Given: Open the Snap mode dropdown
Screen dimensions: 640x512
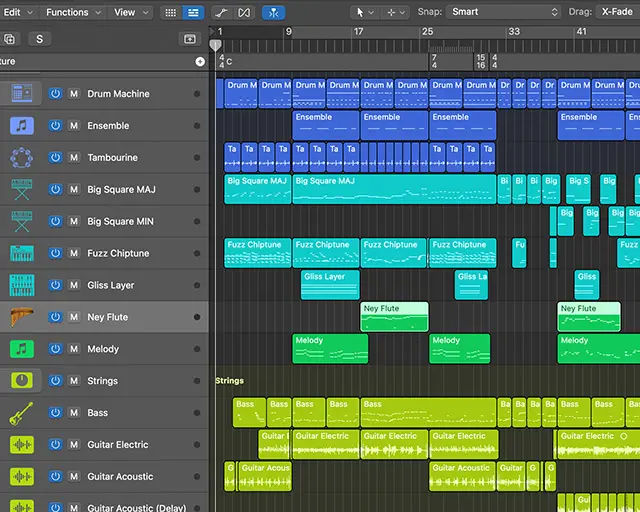Looking at the screenshot, I should [506, 12].
